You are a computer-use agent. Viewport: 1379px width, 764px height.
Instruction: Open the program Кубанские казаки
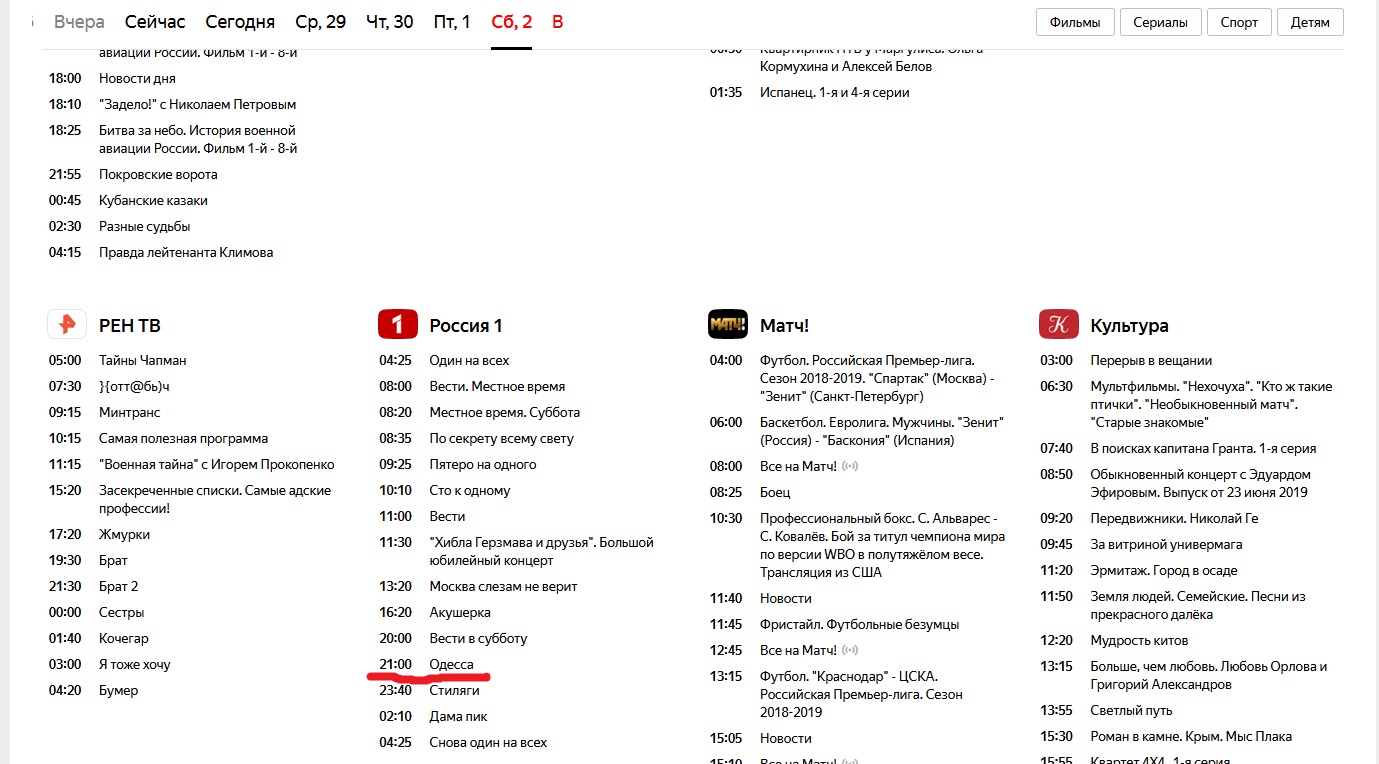[x=153, y=200]
